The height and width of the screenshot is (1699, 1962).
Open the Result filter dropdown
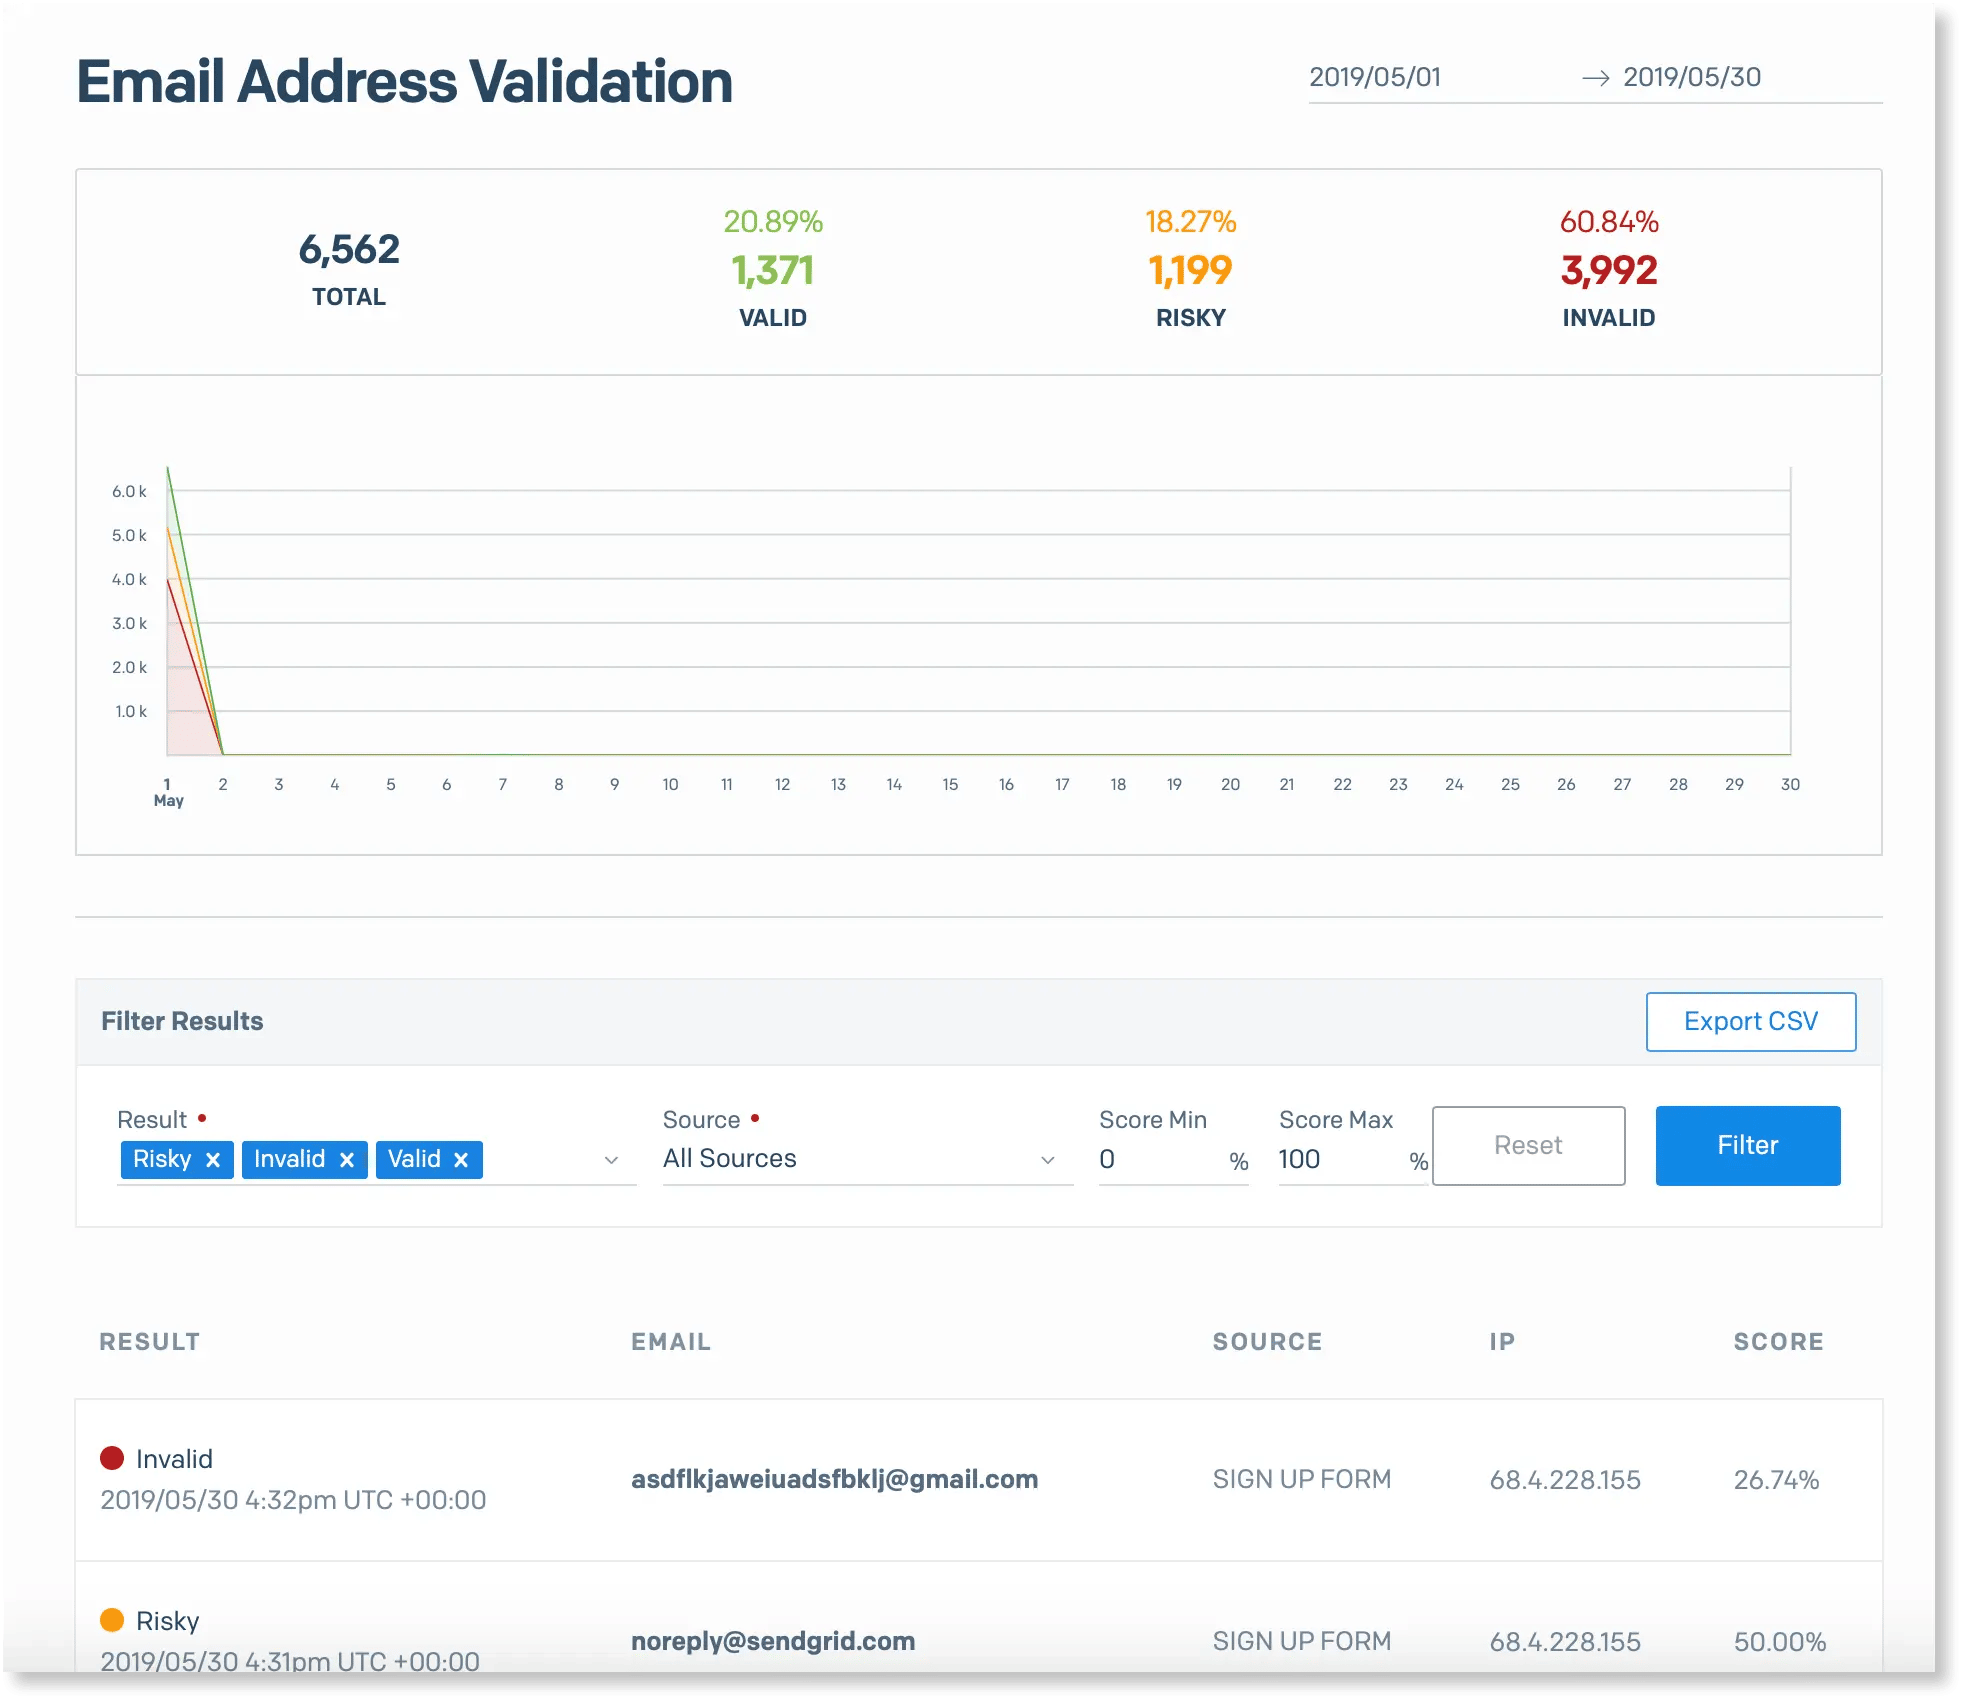tap(612, 1160)
